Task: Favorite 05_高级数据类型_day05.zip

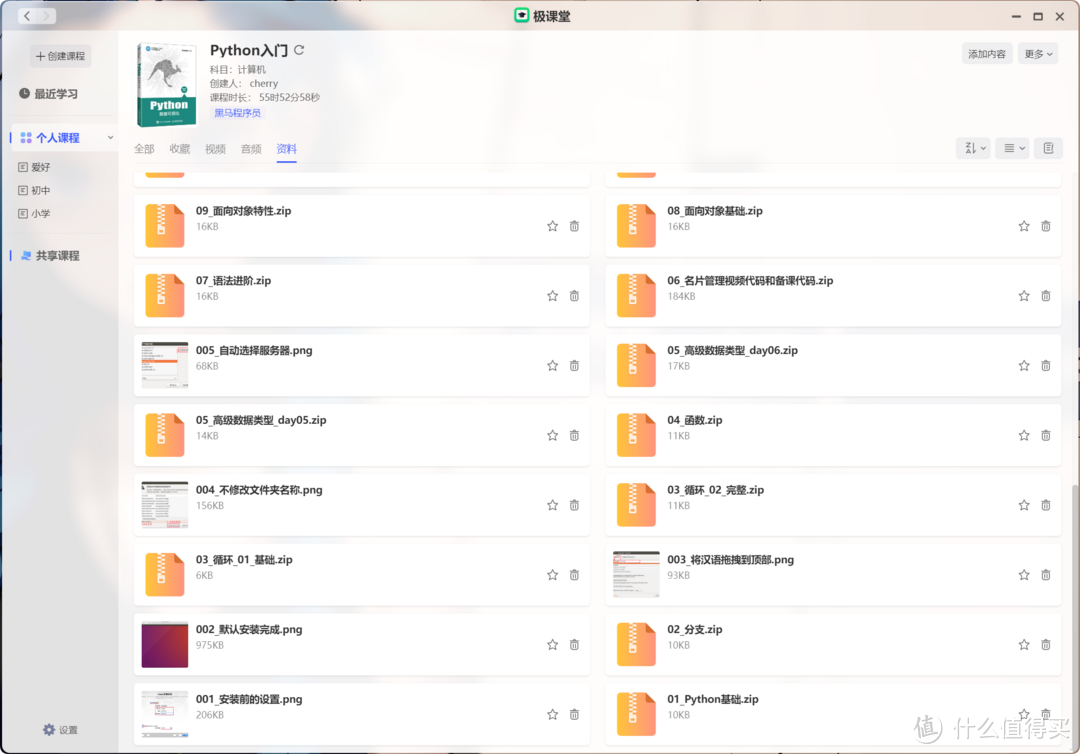Action: point(552,435)
